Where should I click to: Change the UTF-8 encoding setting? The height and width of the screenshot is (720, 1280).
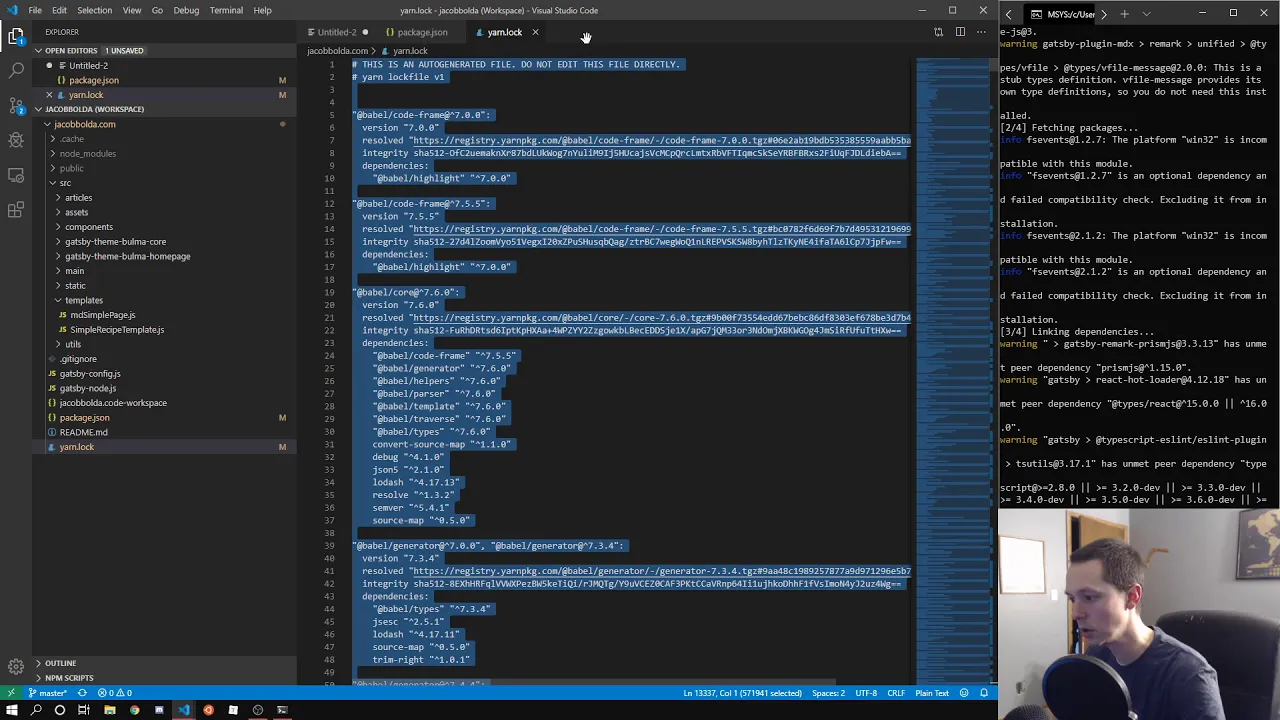click(x=866, y=693)
